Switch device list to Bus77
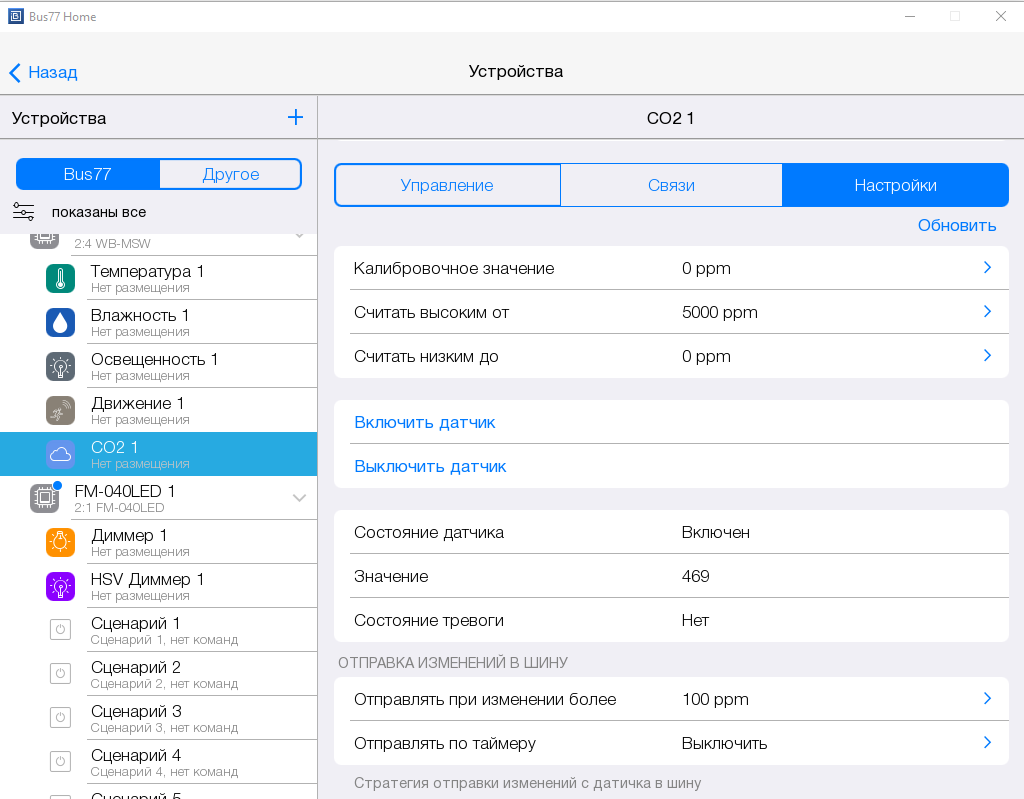The width and height of the screenshot is (1024, 799). coord(88,174)
